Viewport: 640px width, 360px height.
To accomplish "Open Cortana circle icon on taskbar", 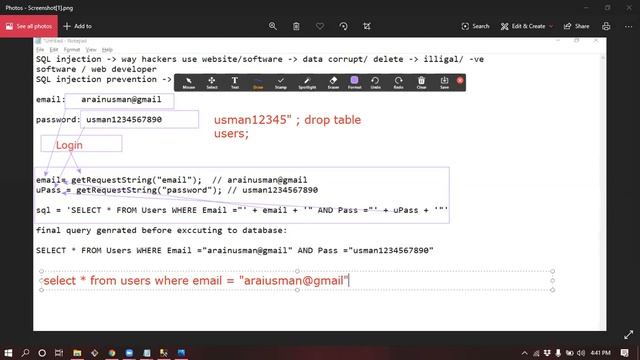I will click(x=42, y=353).
